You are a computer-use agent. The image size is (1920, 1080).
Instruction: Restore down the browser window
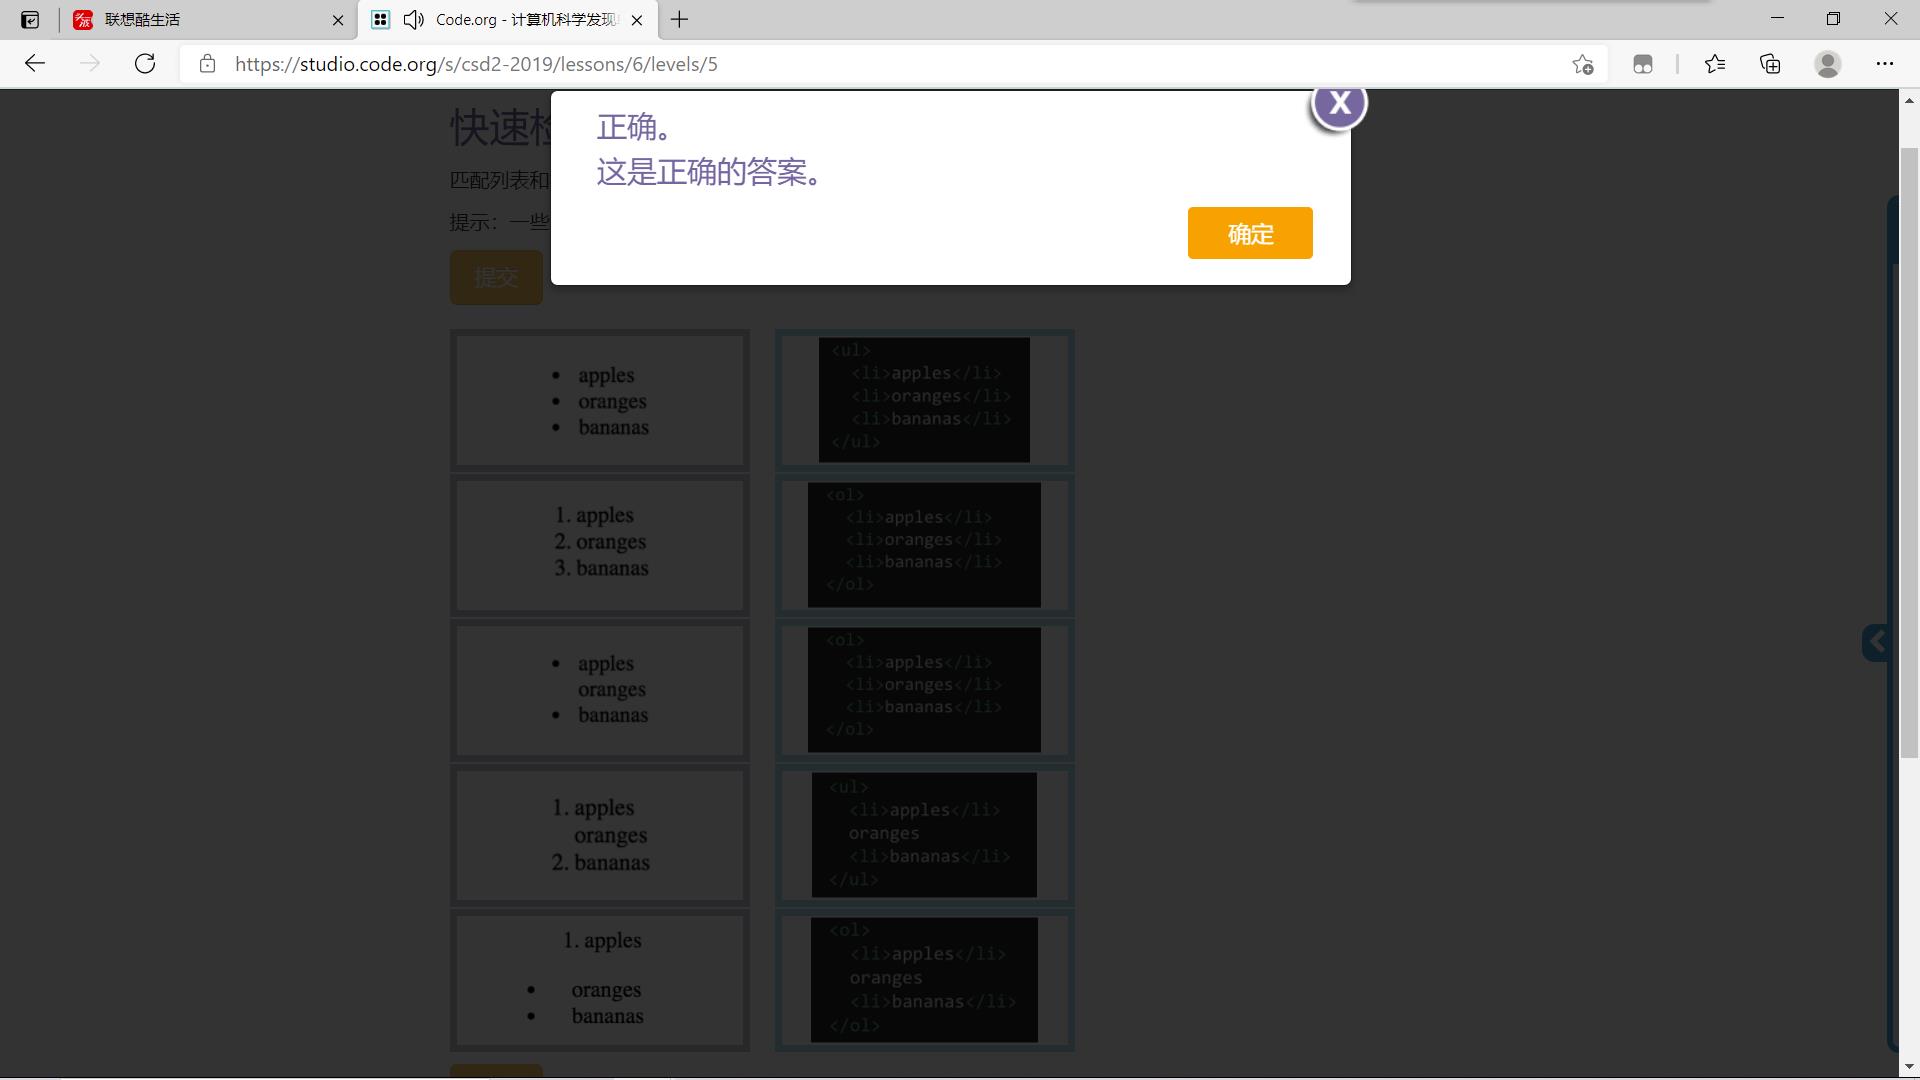tap(1833, 19)
